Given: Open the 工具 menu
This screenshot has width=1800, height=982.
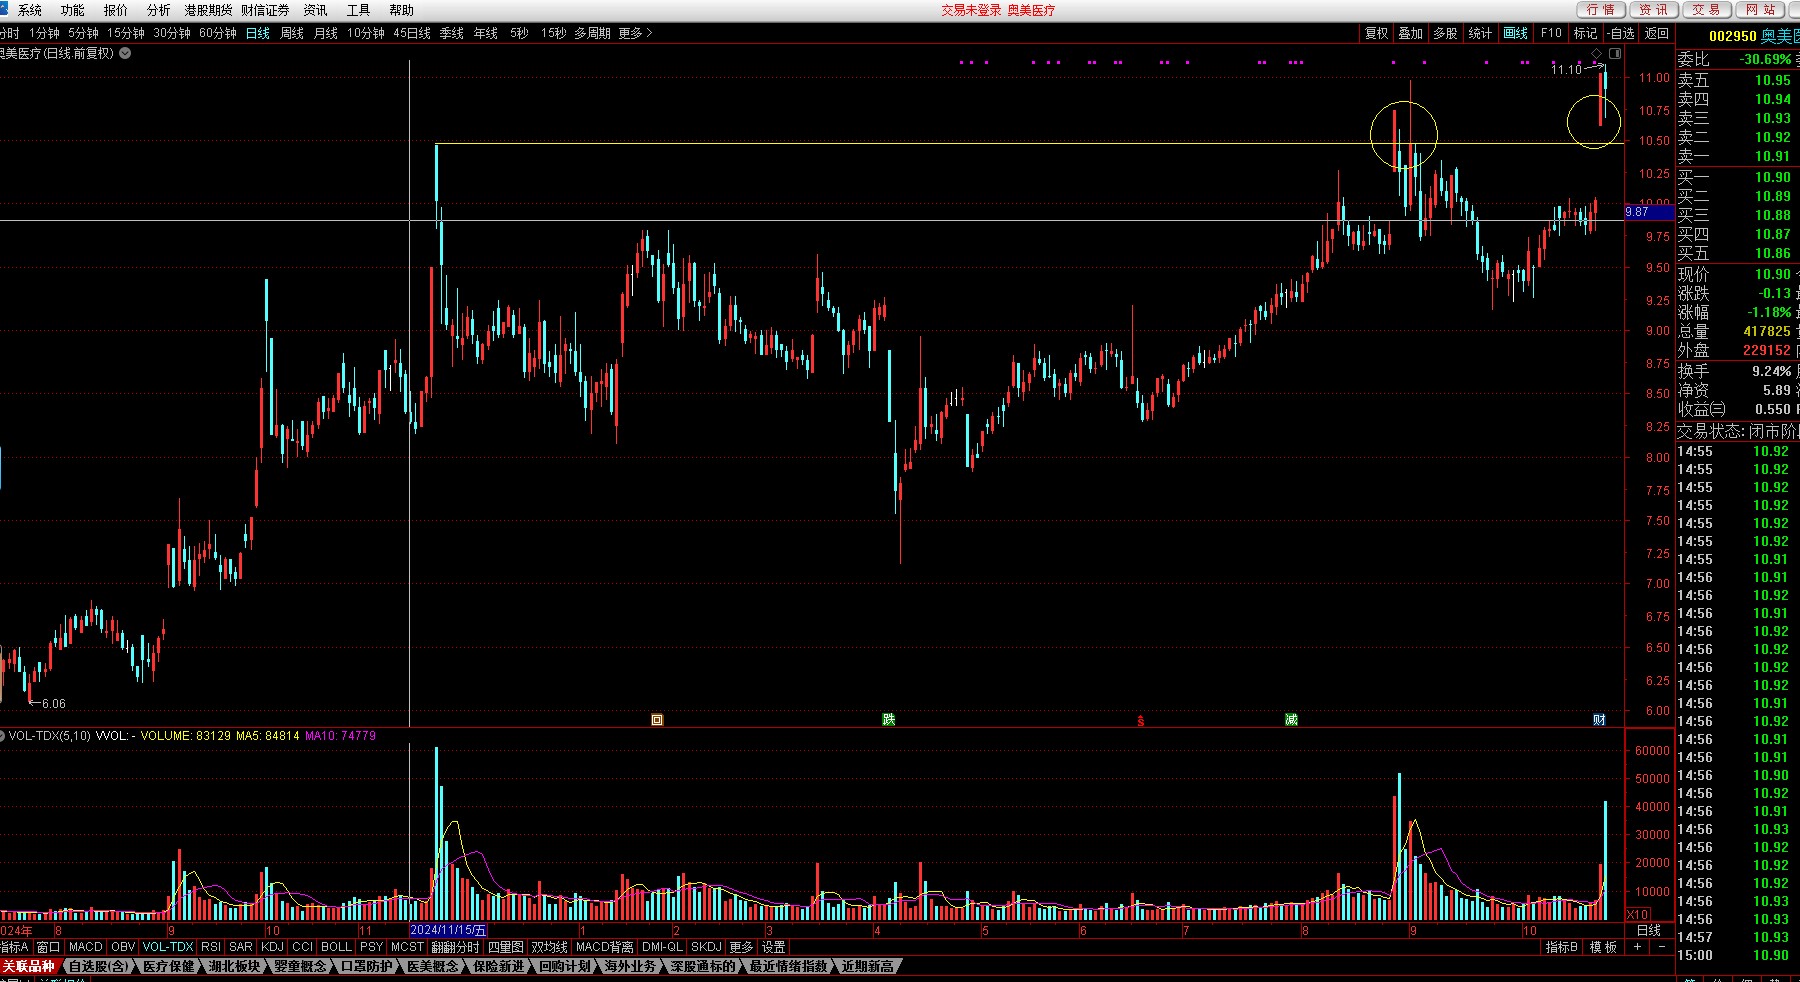Looking at the screenshot, I should [358, 10].
